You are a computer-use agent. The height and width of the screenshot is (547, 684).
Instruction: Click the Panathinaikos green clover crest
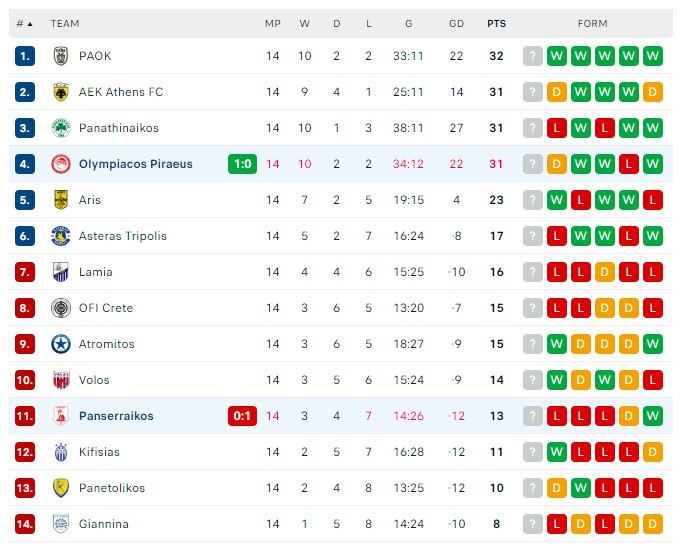point(60,128)
